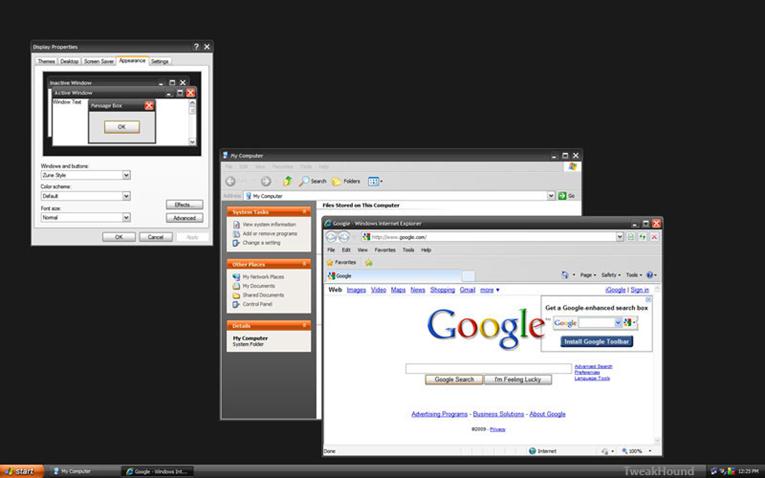Click the Go button beside Address bar
The height and width of the screenshot is (478, 765).
pyautogui.click(x=567, y=196)
